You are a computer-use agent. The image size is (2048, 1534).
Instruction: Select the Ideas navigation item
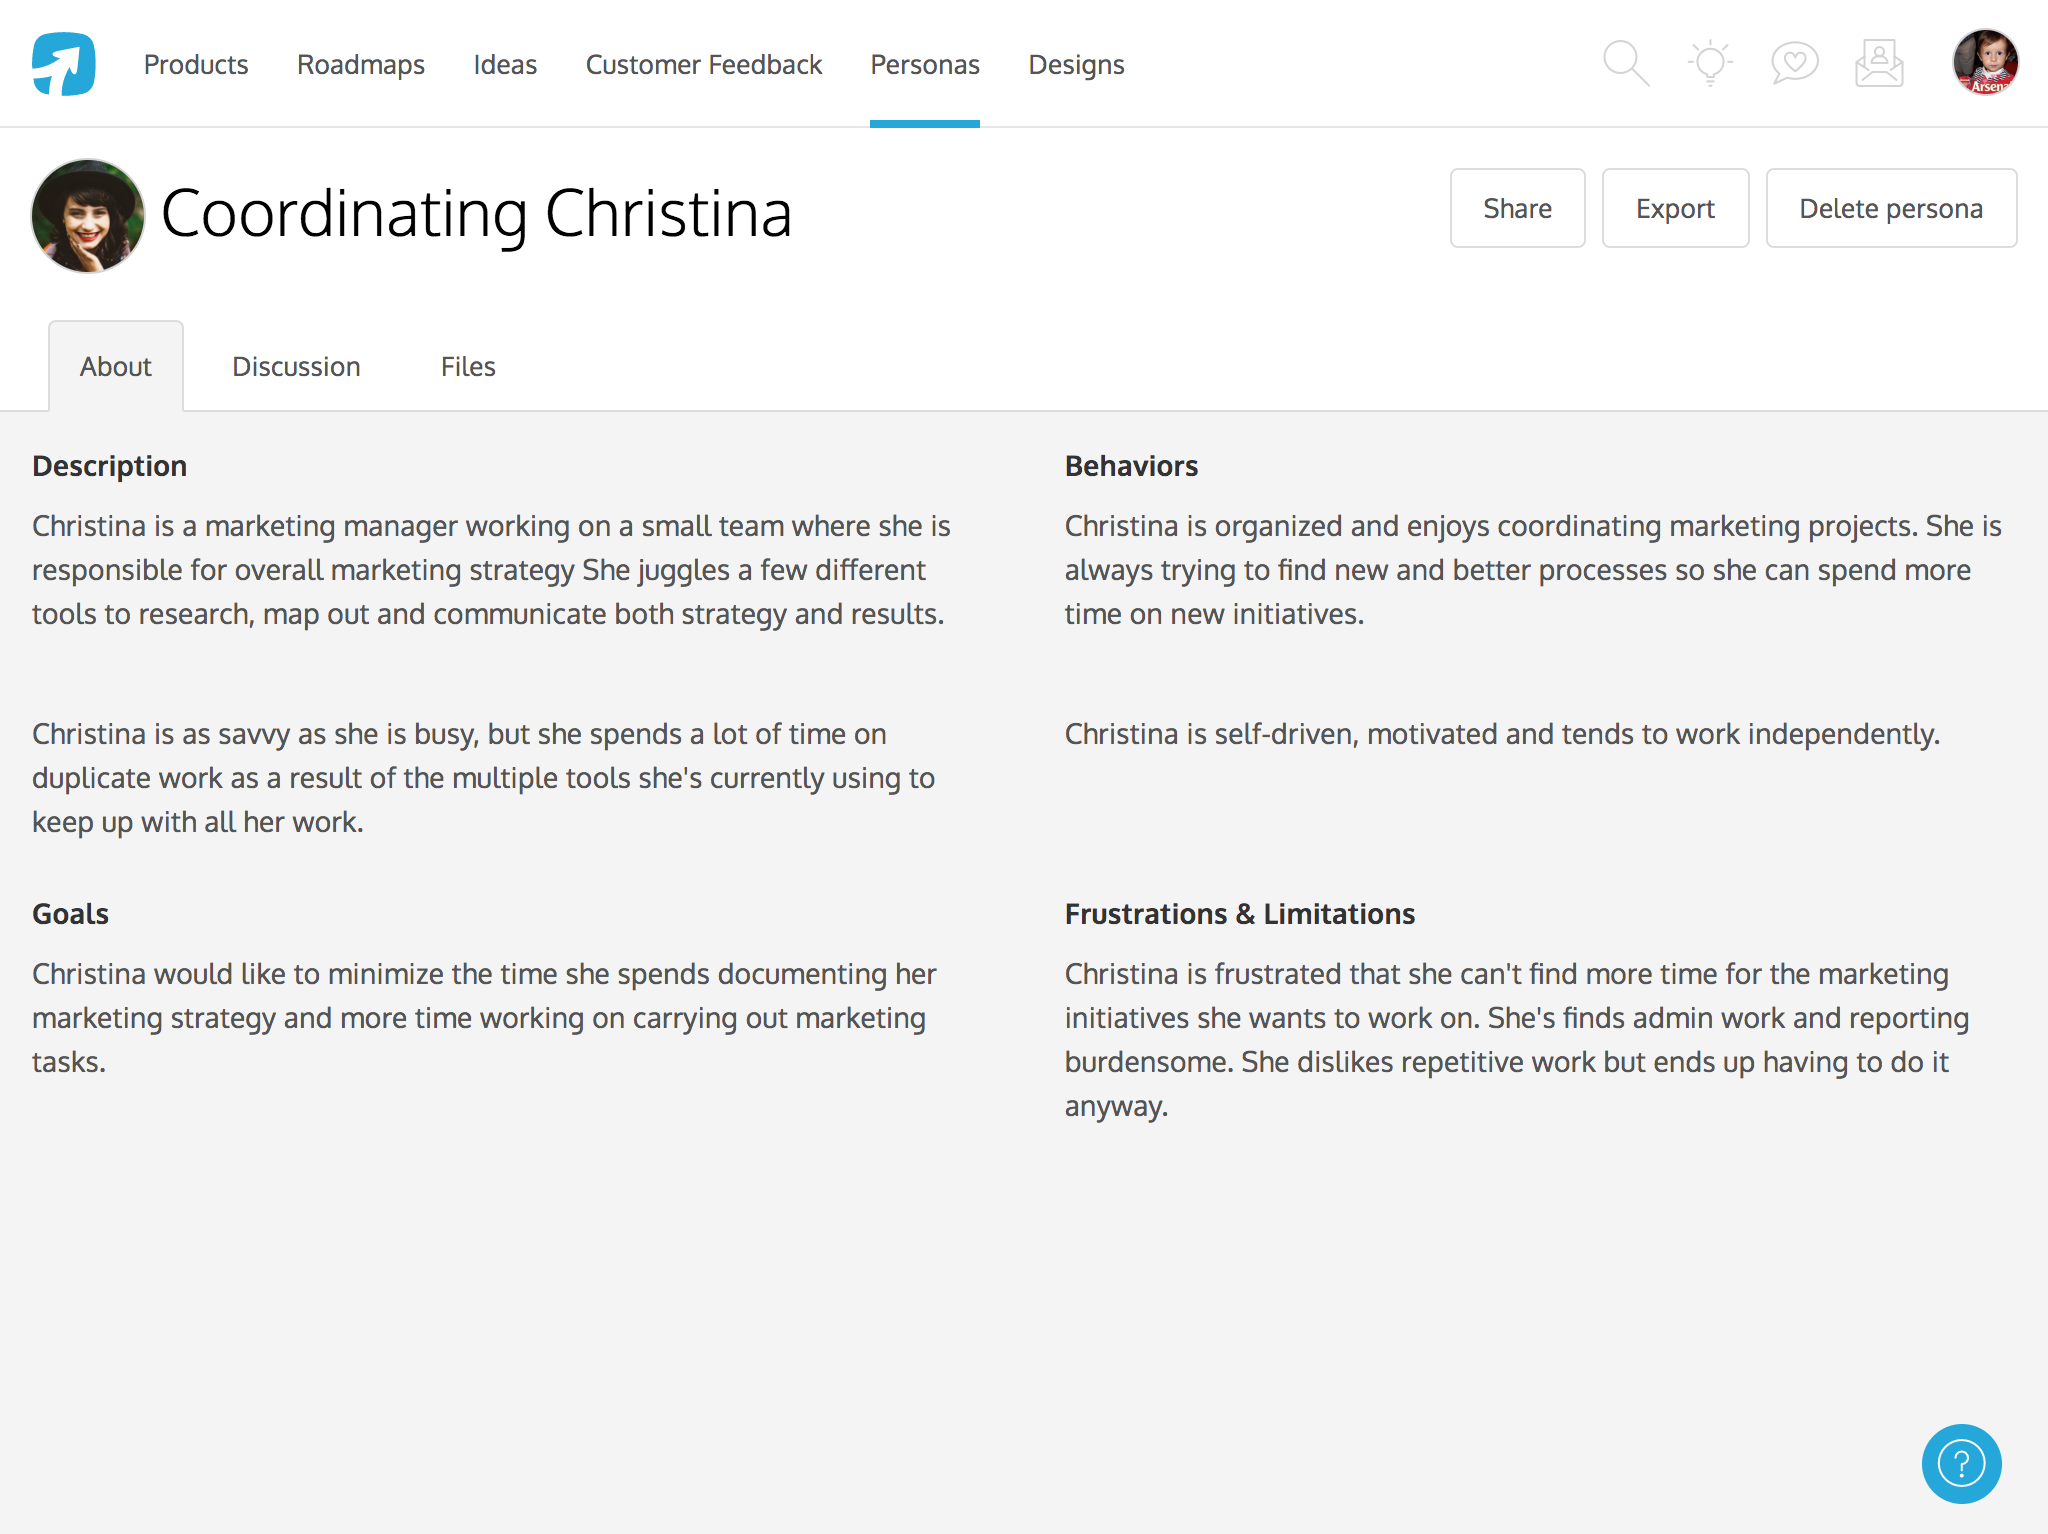(504, 64)
